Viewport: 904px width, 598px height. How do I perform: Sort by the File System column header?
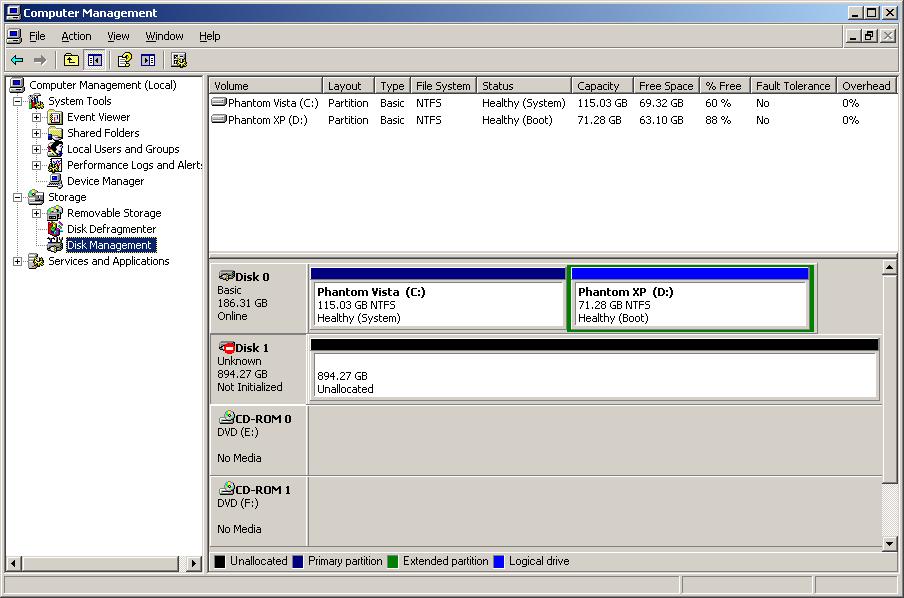[x=443, y=85]
